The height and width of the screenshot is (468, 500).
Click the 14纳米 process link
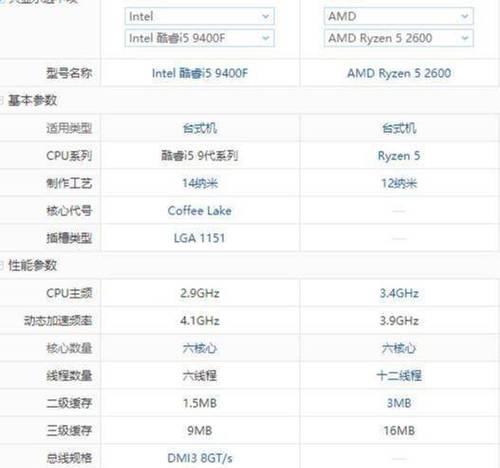pyautogui.click(x=200, y=183)
